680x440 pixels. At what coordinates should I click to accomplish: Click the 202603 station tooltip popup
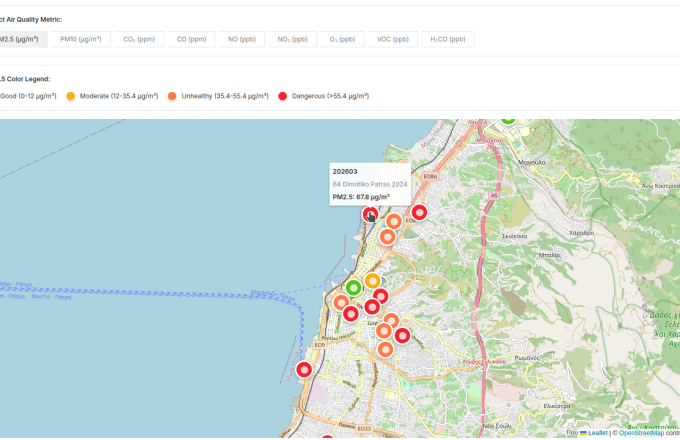[x=370, y=184]
